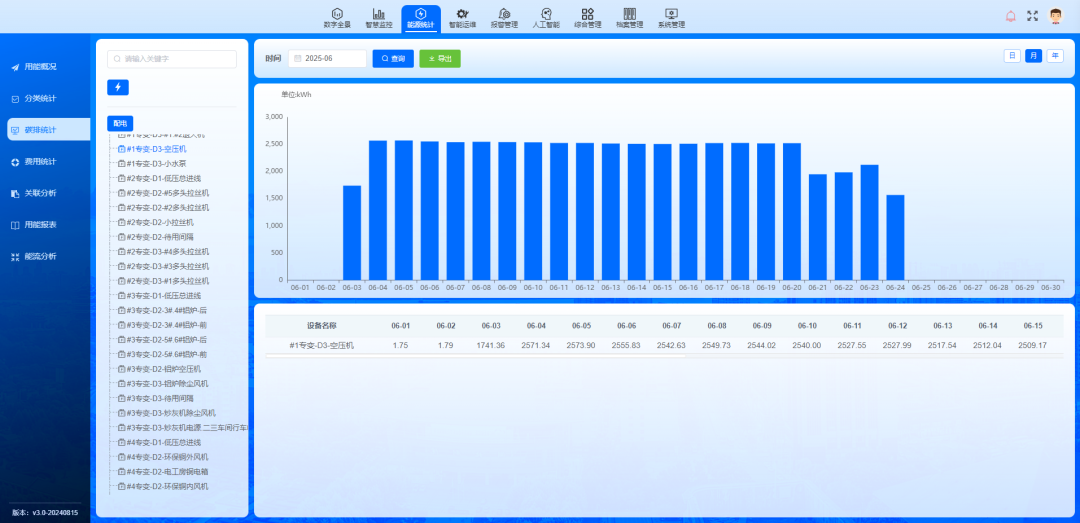
Task: Open the user avatar menu
Action: tap(1055, 16)
